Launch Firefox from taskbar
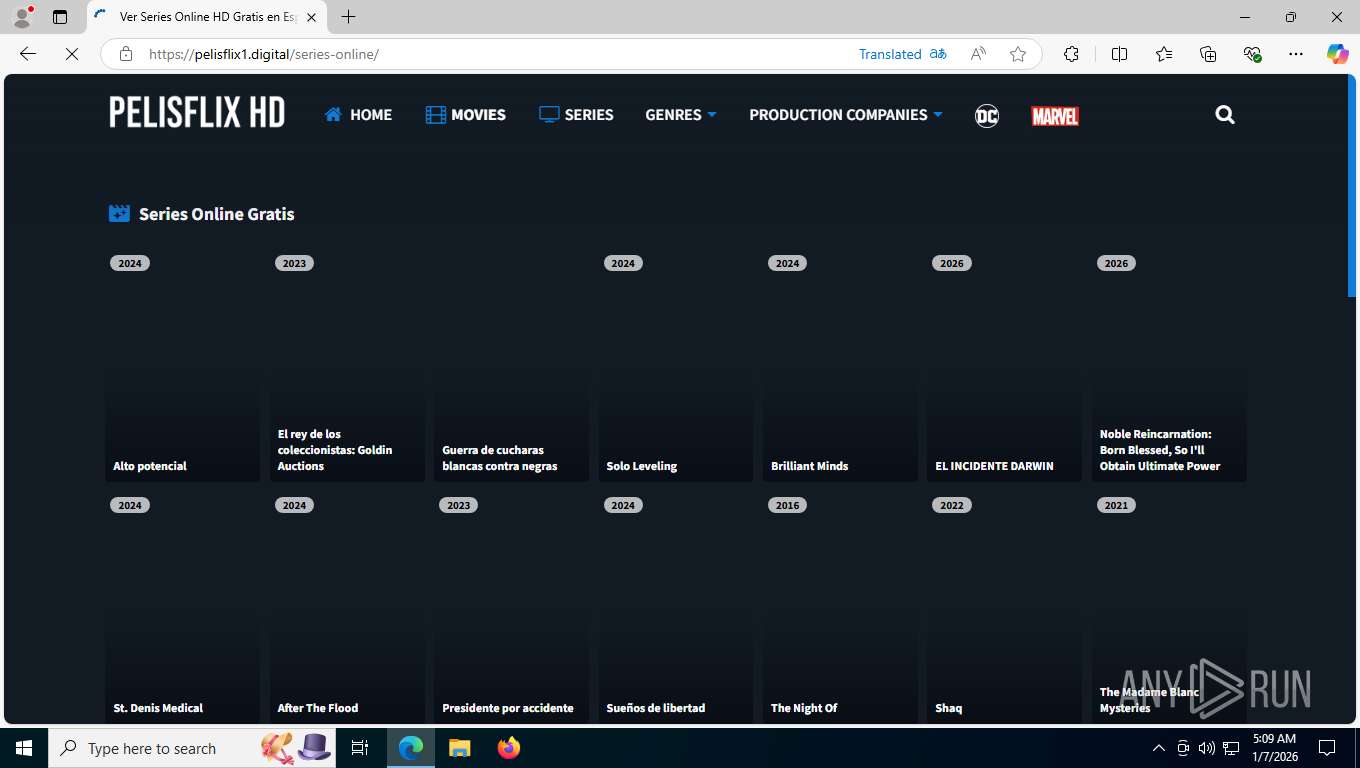The width and height of the screenshot is (1360, 768). click(509, 748)
